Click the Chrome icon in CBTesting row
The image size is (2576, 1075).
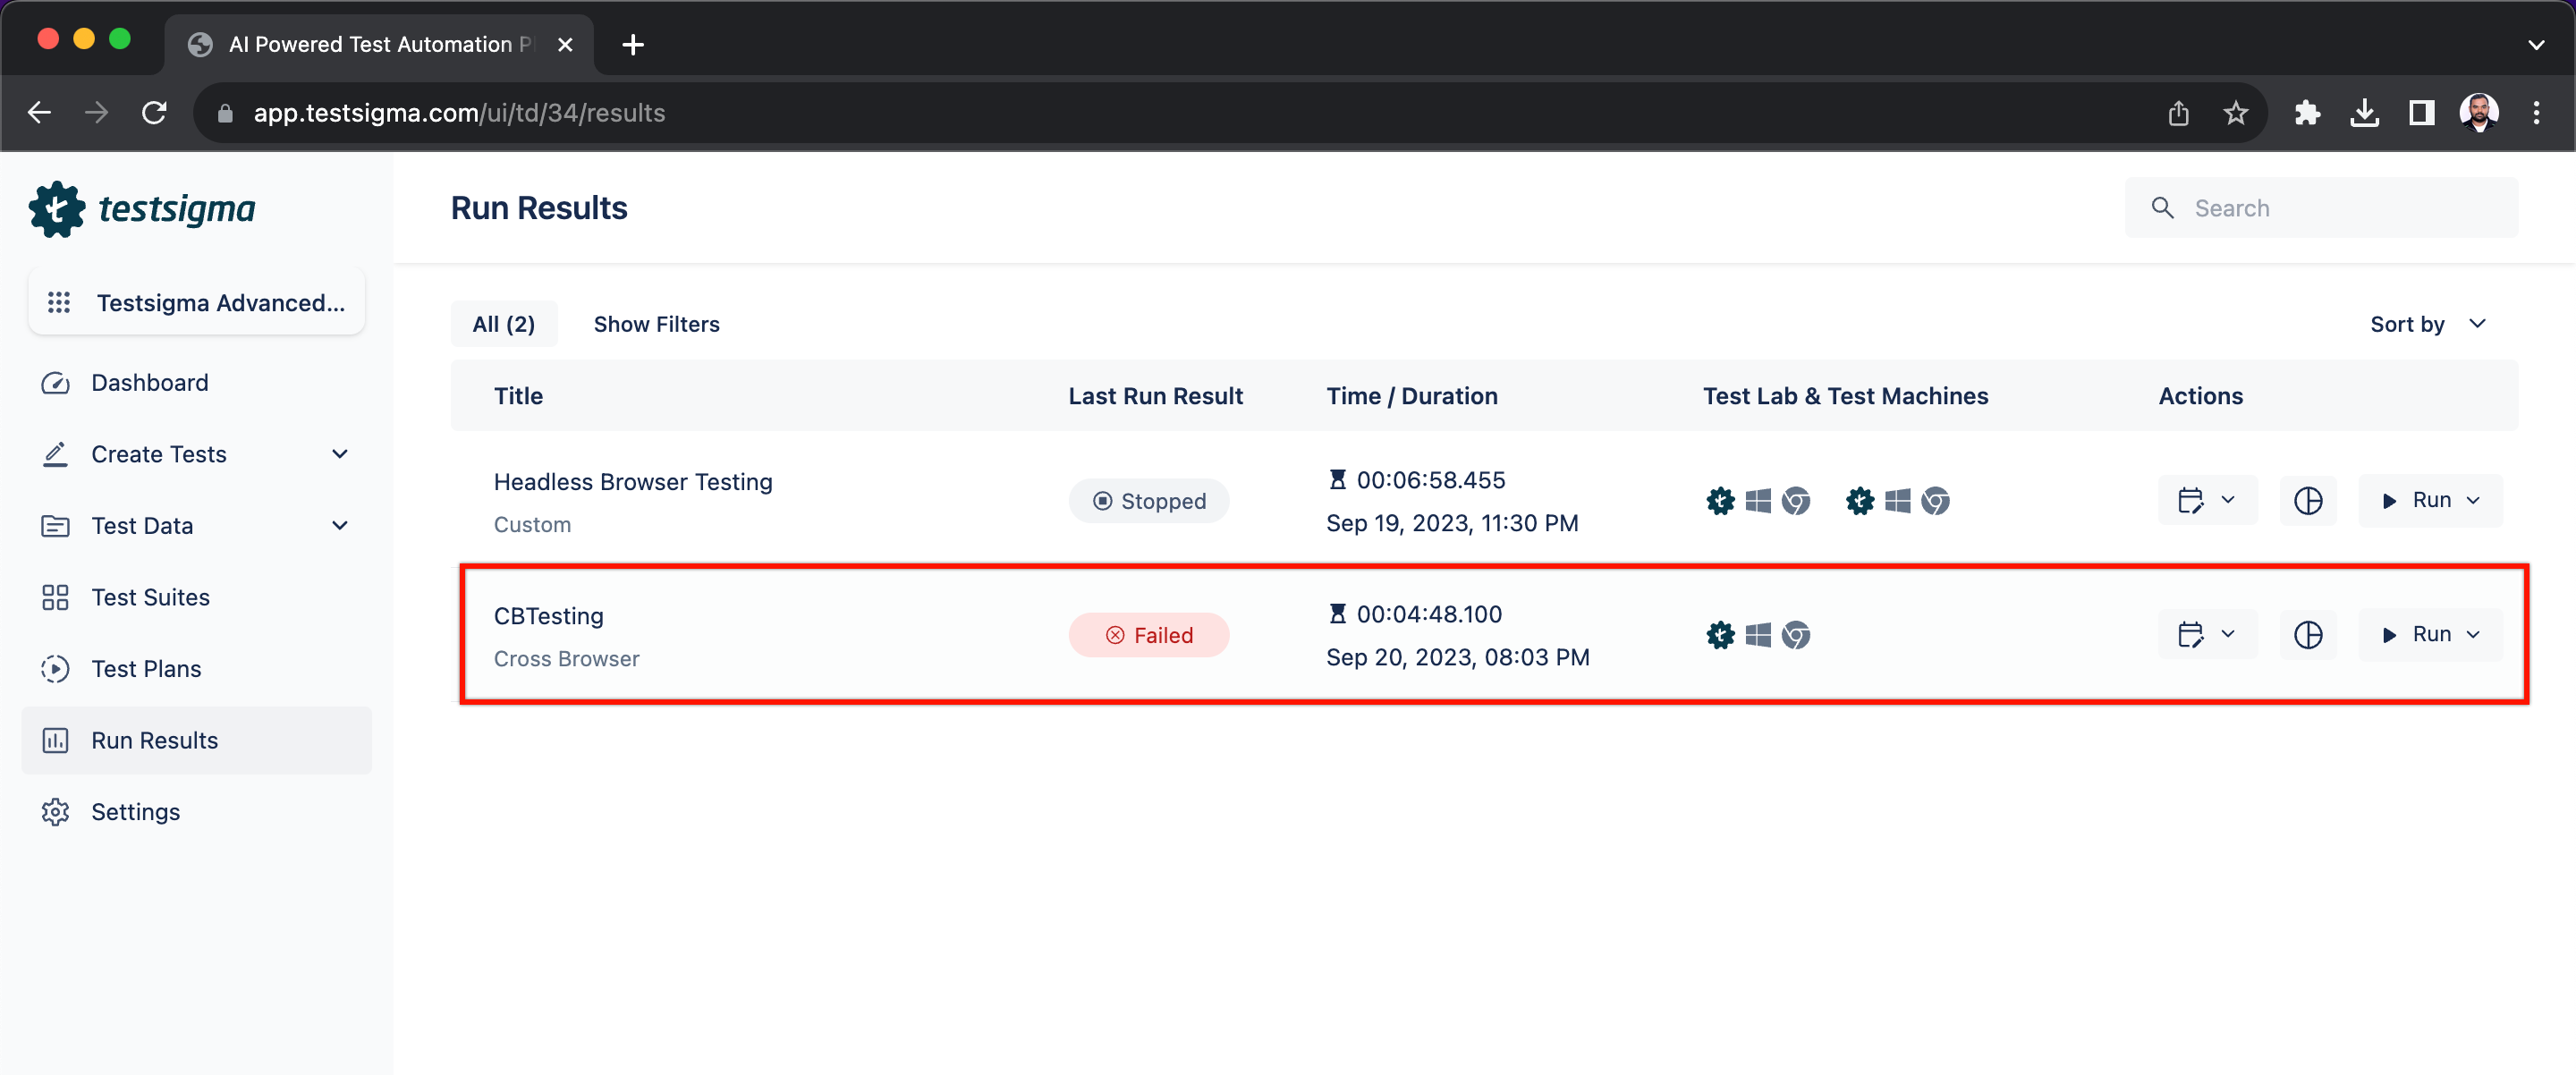pos(1796,635)
